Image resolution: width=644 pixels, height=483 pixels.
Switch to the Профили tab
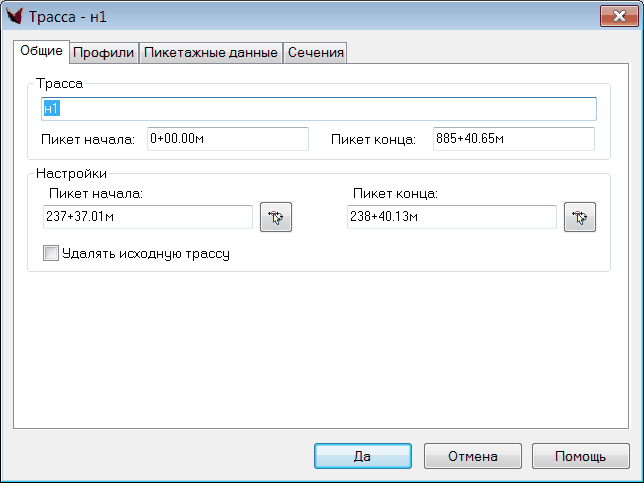[104, 53]
